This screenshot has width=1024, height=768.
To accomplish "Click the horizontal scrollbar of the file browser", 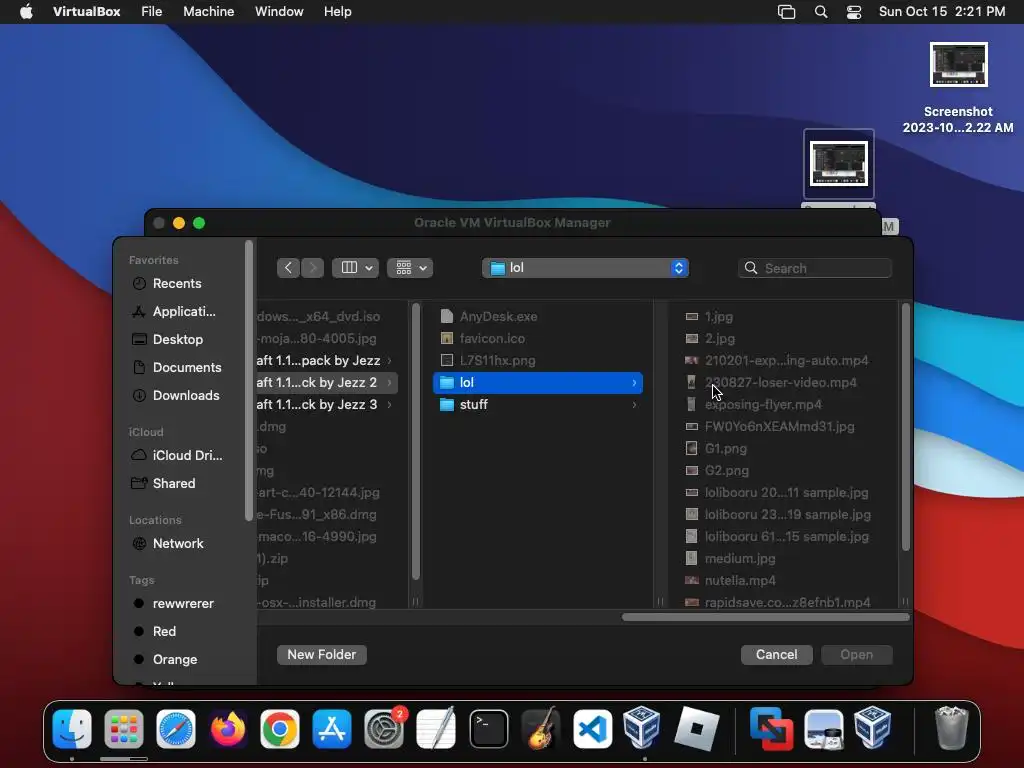I will 765,617.
